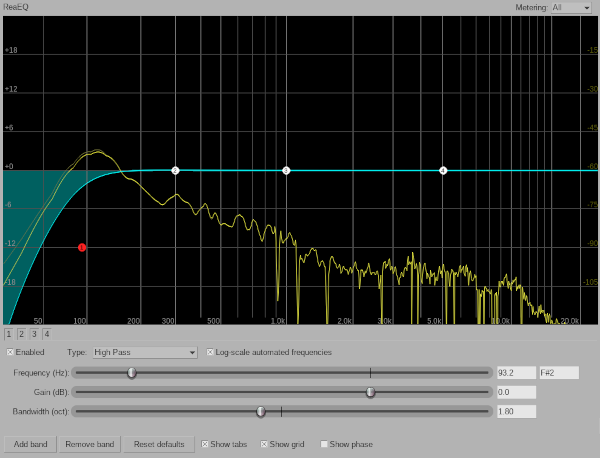Toggle Log-scale automated frequencies
This screenshot has width=600, height=458.
click(210, 352)
